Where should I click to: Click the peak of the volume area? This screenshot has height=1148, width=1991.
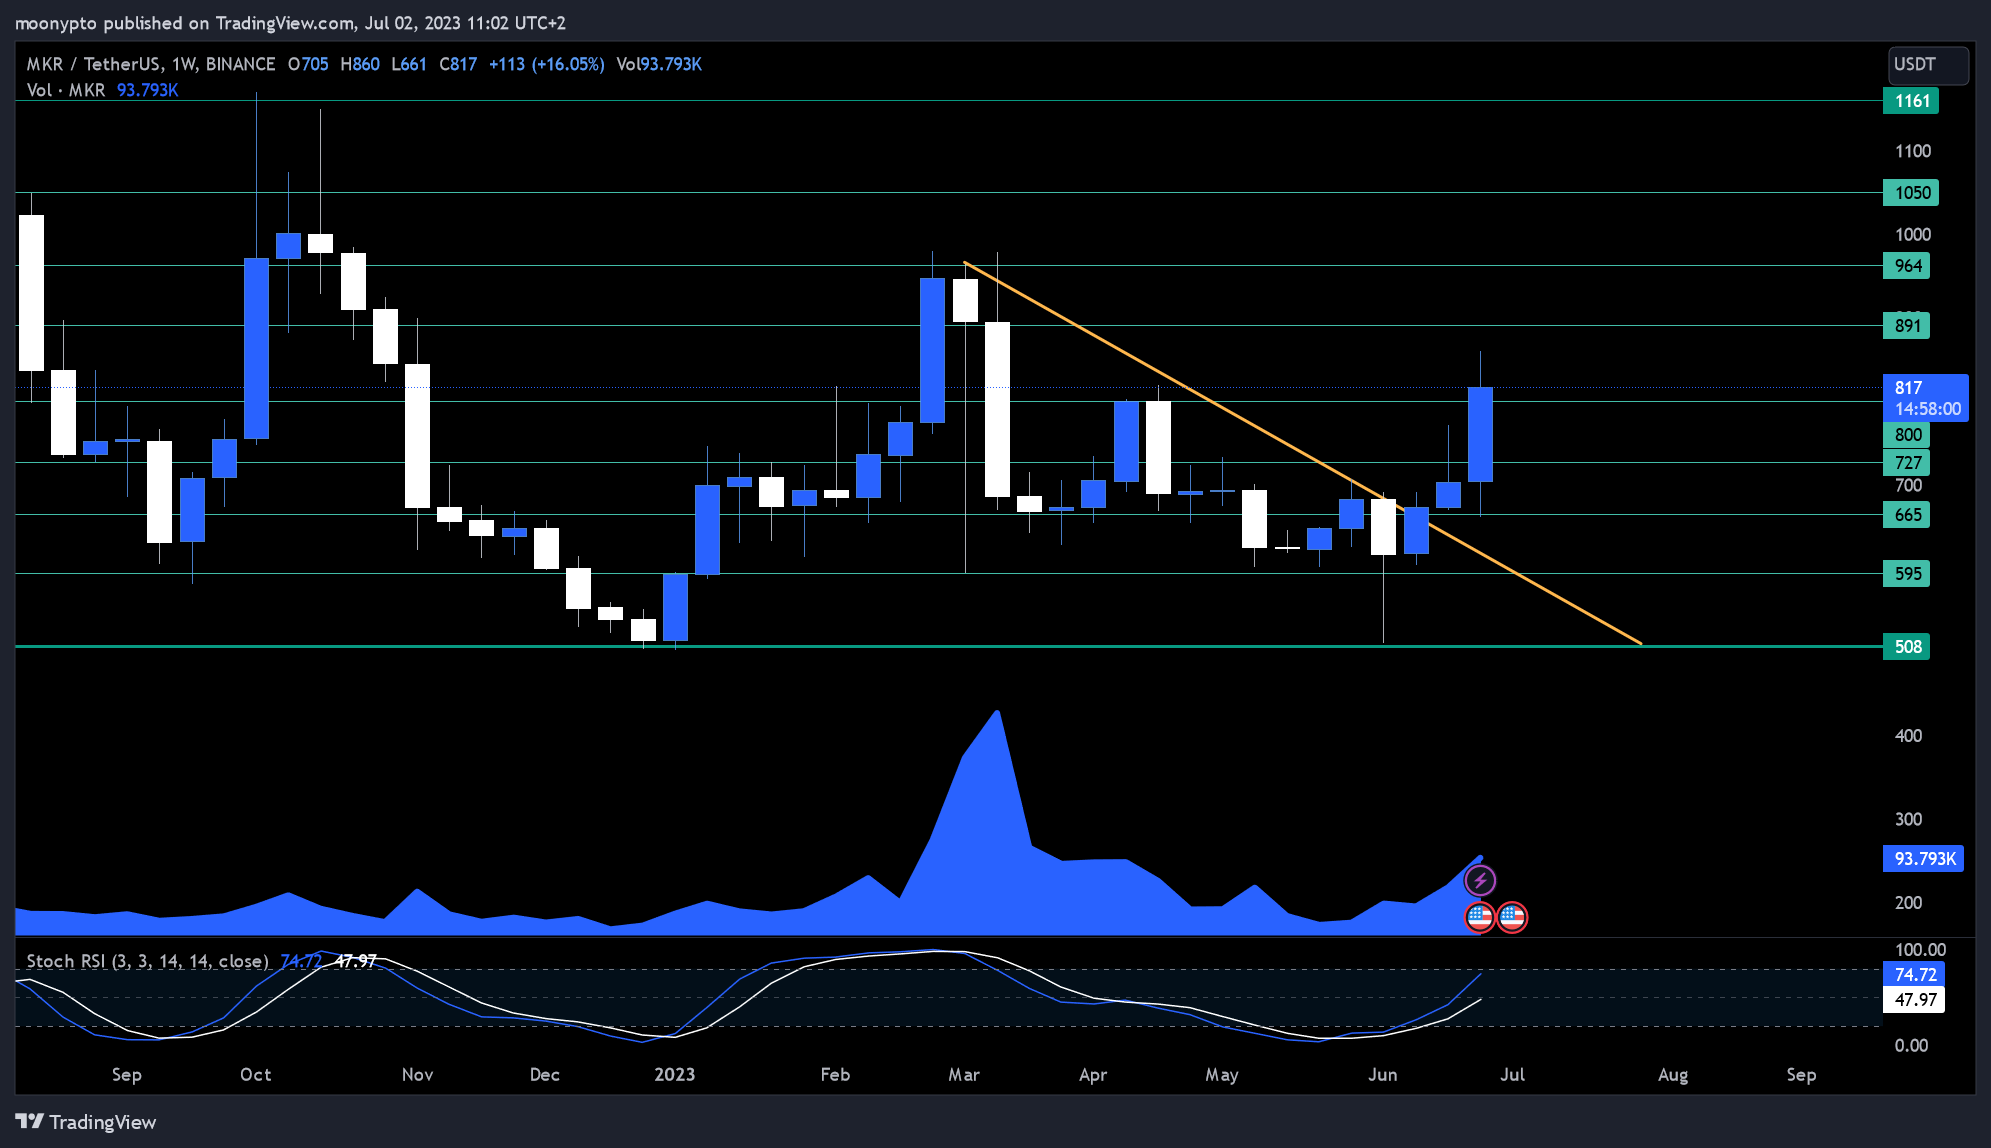[997, 713]
